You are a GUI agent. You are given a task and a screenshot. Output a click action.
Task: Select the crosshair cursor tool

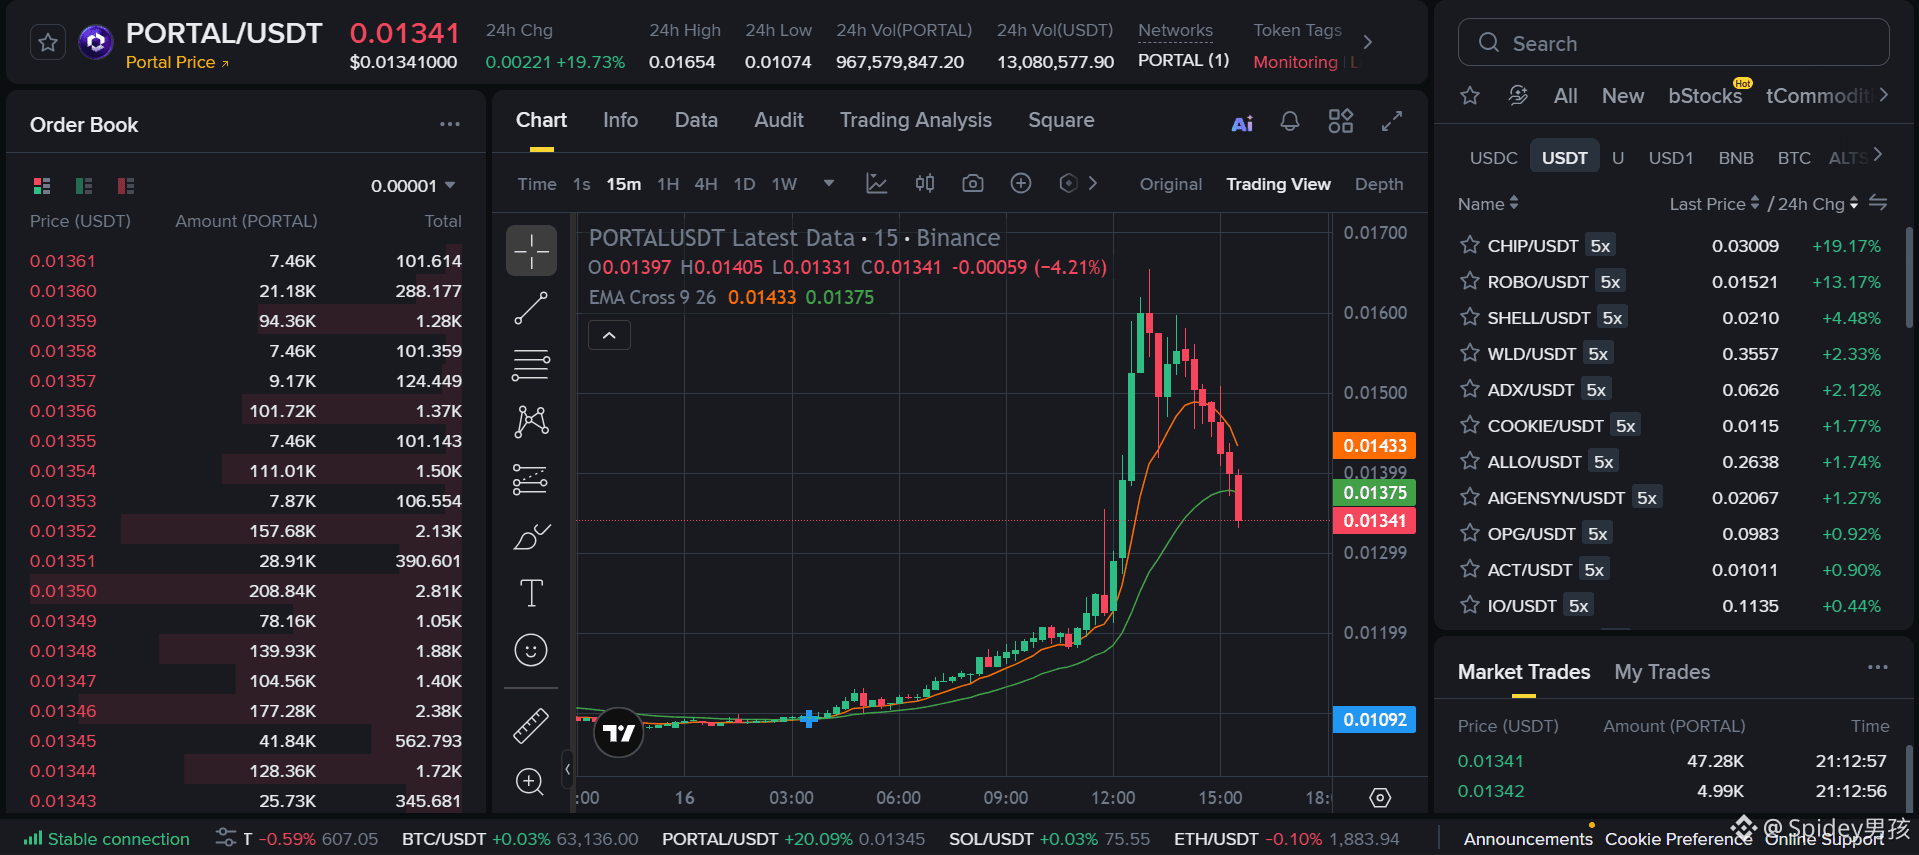(x=531, y=250)
